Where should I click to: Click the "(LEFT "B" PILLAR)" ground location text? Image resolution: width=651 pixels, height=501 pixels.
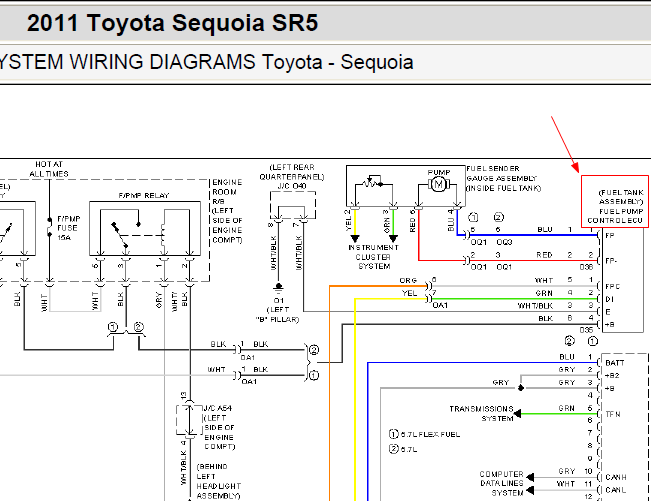277,315
